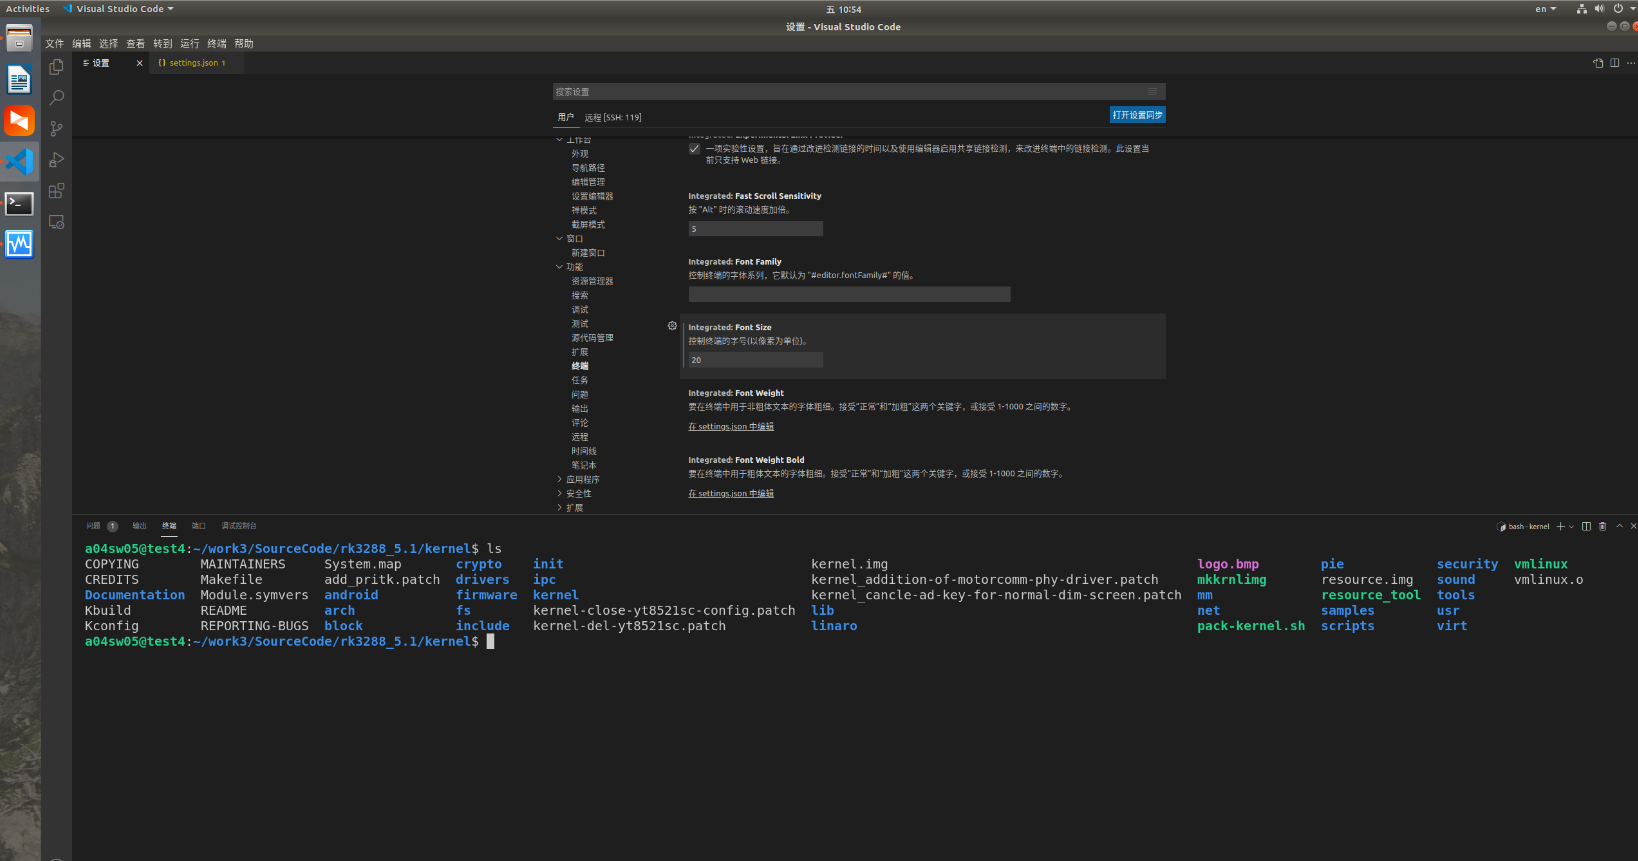This screenshot has height=861, width=1638.
Task: Kill terminal with trash icon
Action: (x=1602, y=526)
